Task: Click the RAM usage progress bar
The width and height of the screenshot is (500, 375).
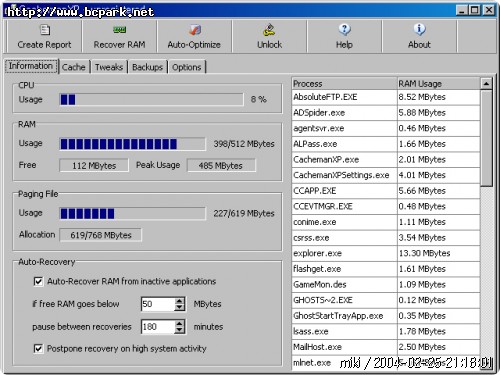Action: click(x=132, y=144)
